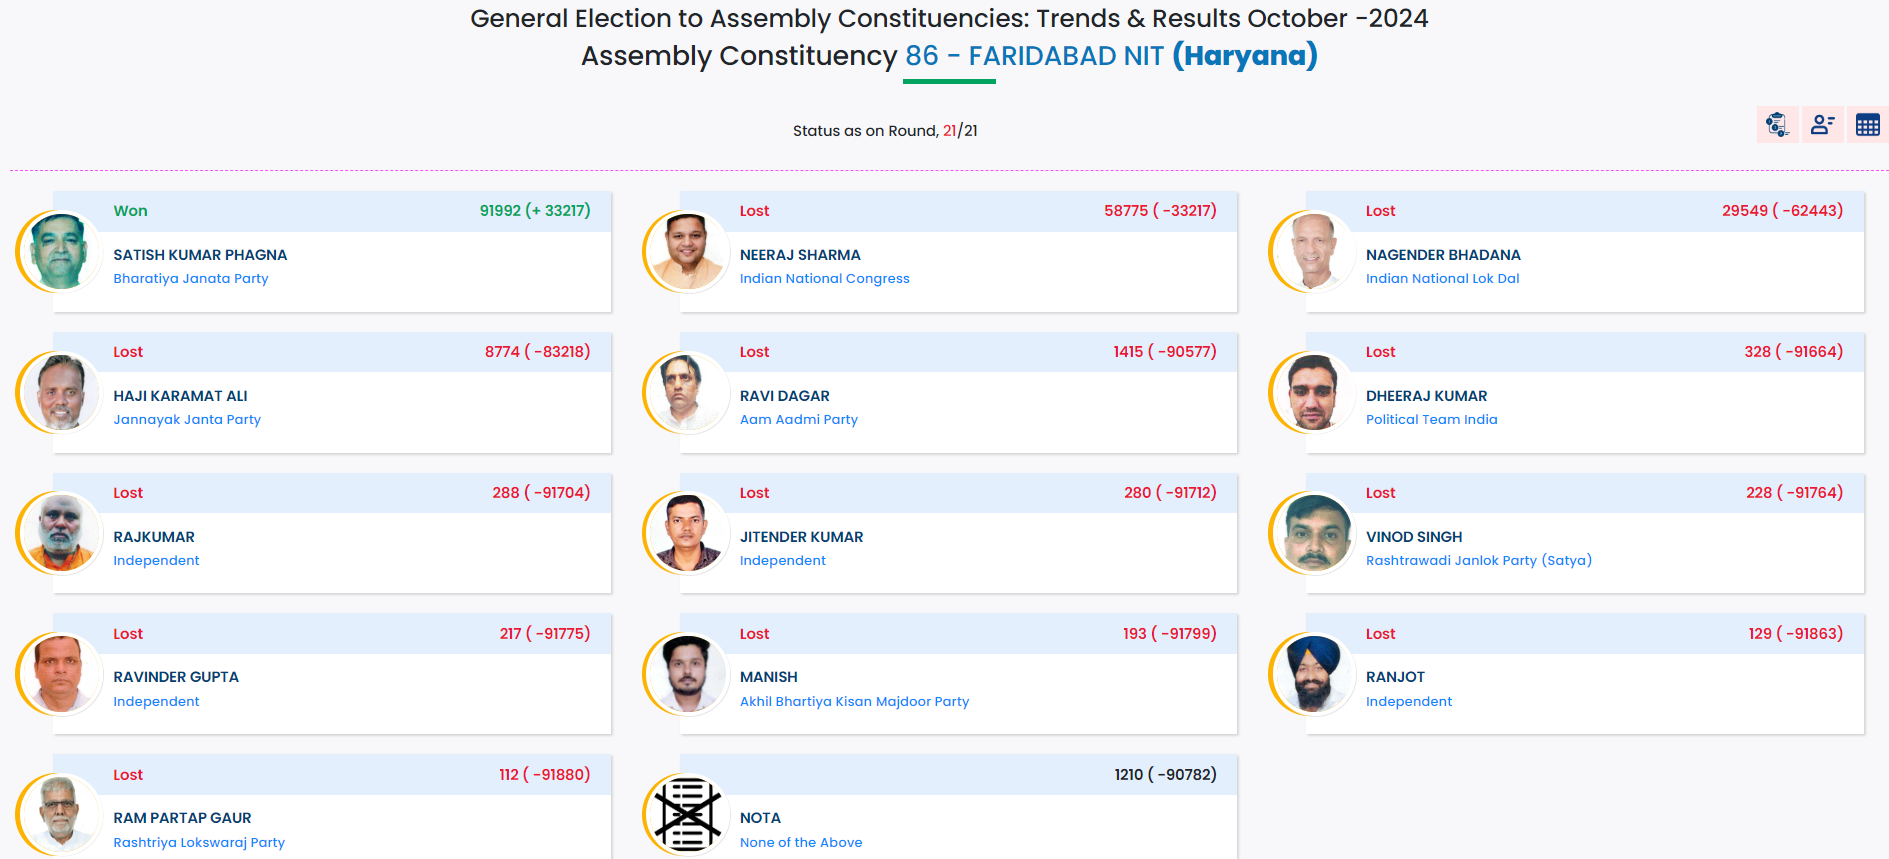Select the Won status on Phagna's card

tap(130, 211)
